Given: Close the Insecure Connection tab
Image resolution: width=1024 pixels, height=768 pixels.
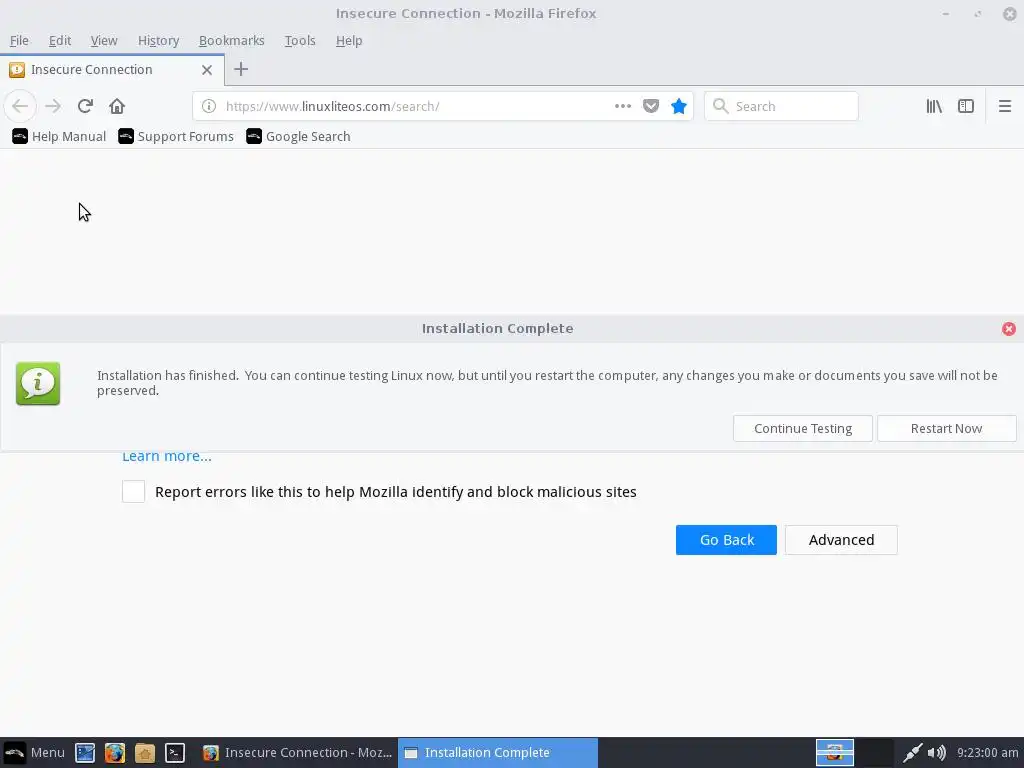Looking at the screenshot, I should pos(207,70).
